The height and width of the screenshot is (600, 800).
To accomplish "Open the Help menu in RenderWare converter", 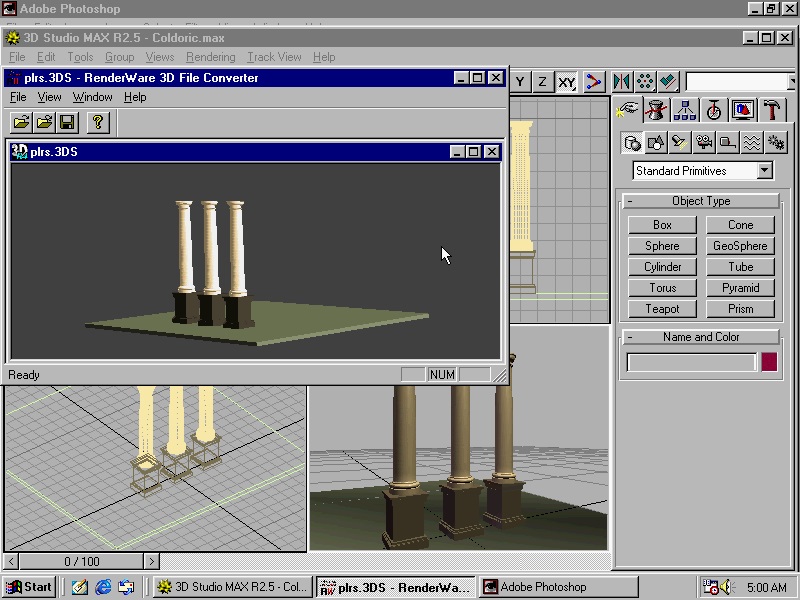I will pos(135,97).
